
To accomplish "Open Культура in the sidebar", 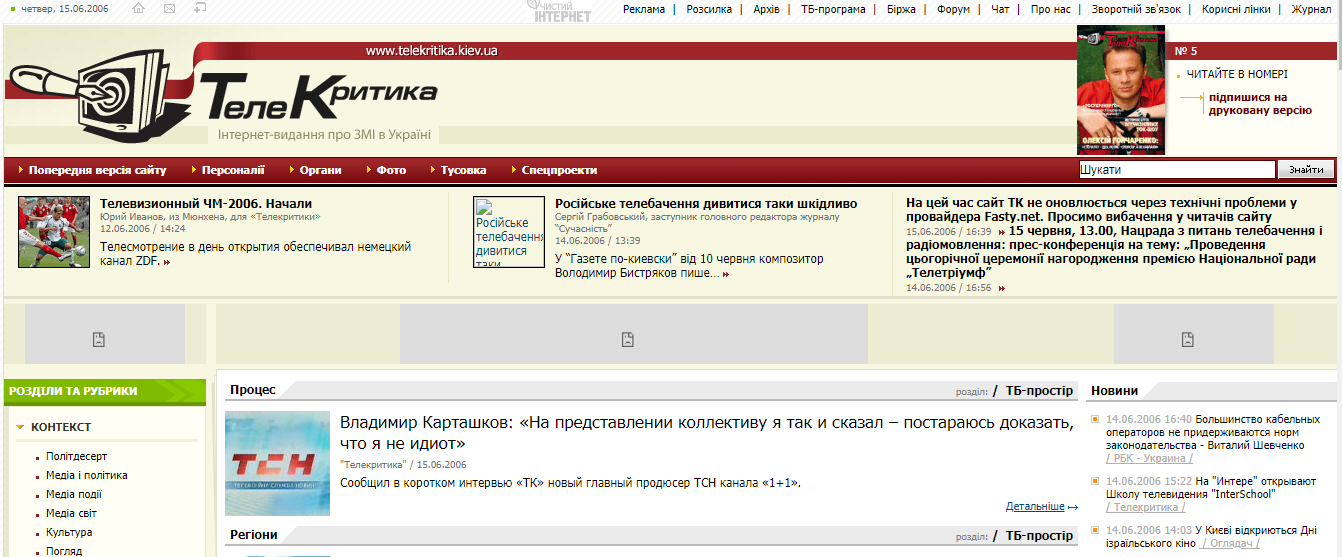I will (x=69, y=532).
